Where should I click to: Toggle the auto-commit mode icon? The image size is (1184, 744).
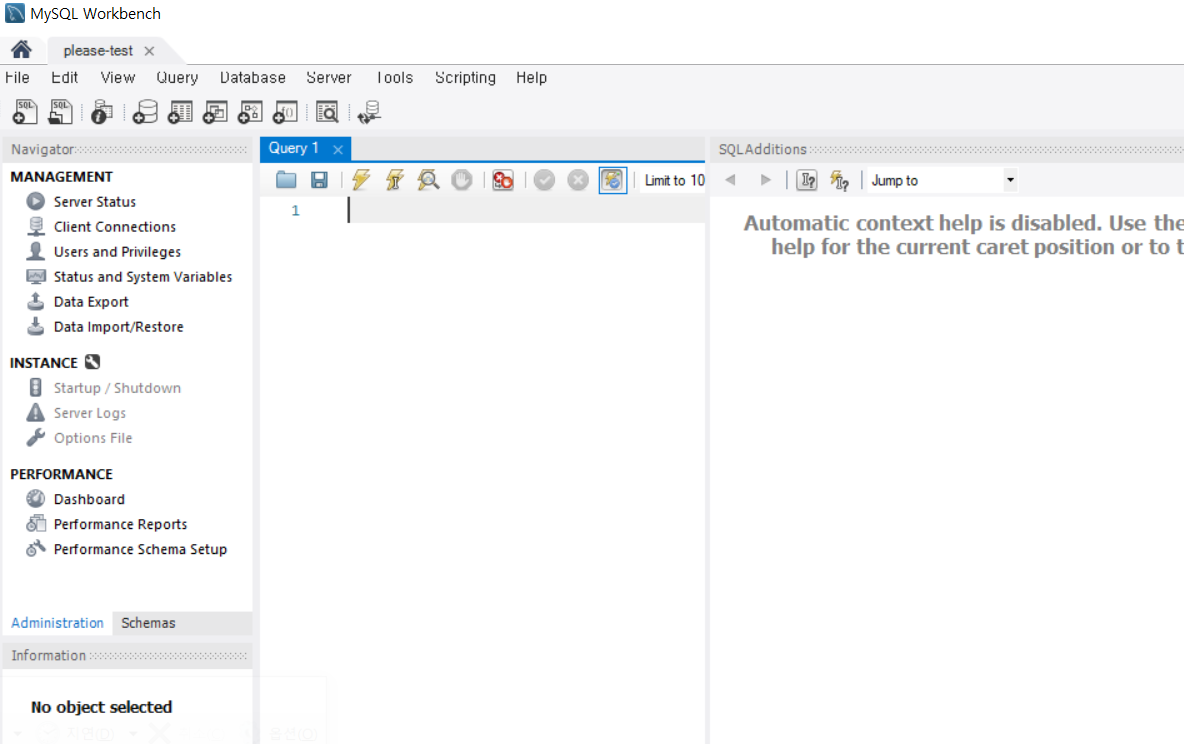(x=612, y=180)
